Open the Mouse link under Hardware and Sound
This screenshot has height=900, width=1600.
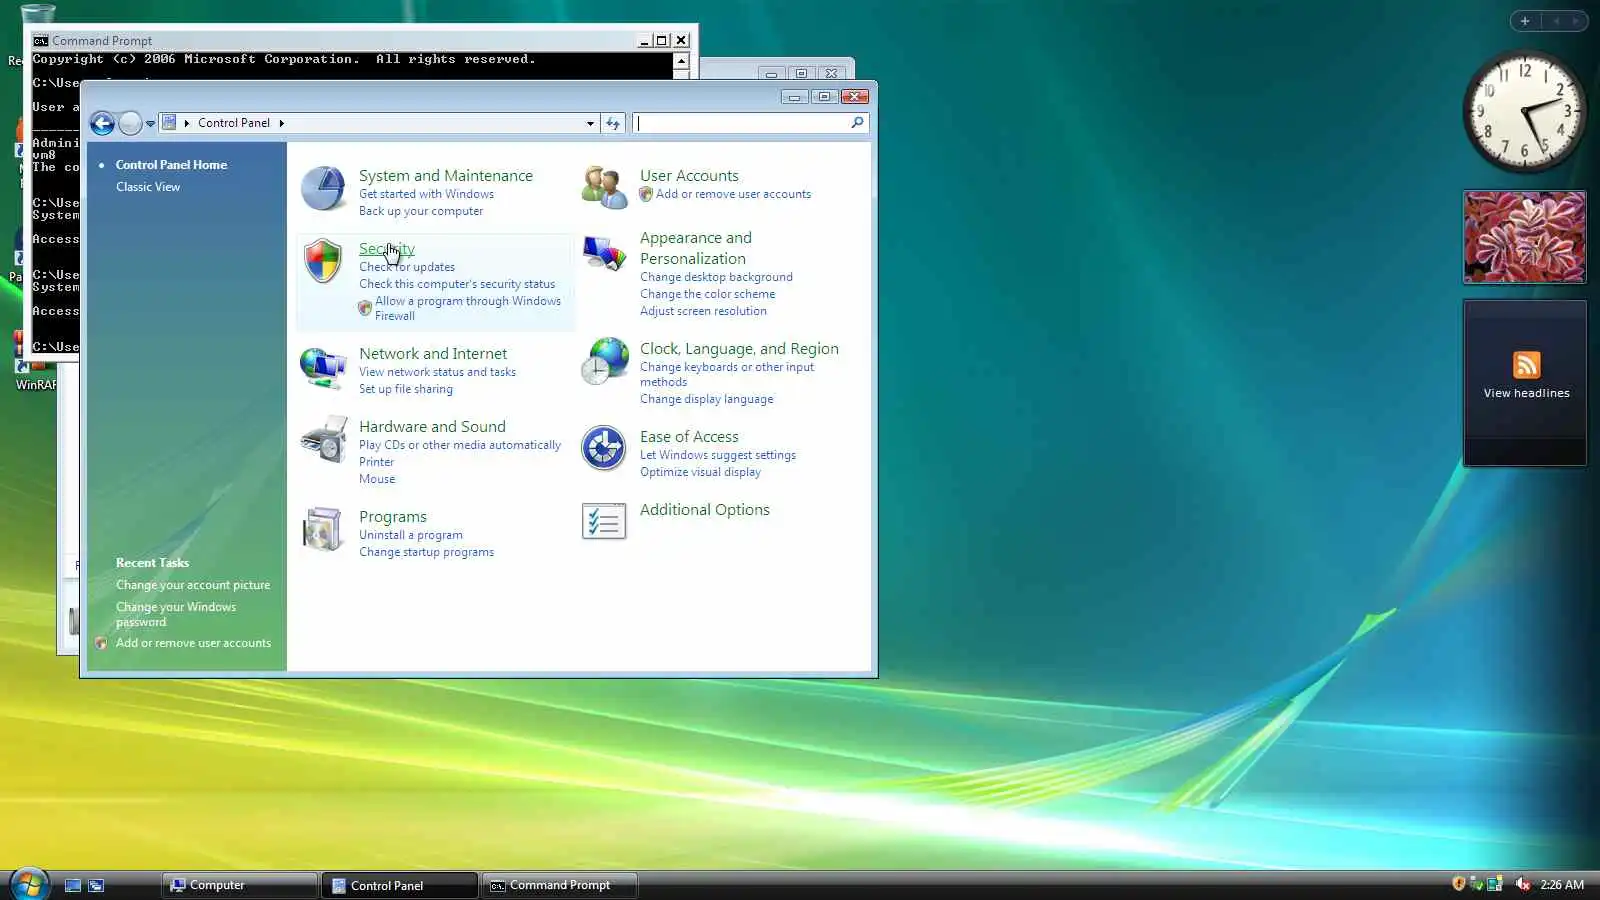click(377, 479)
